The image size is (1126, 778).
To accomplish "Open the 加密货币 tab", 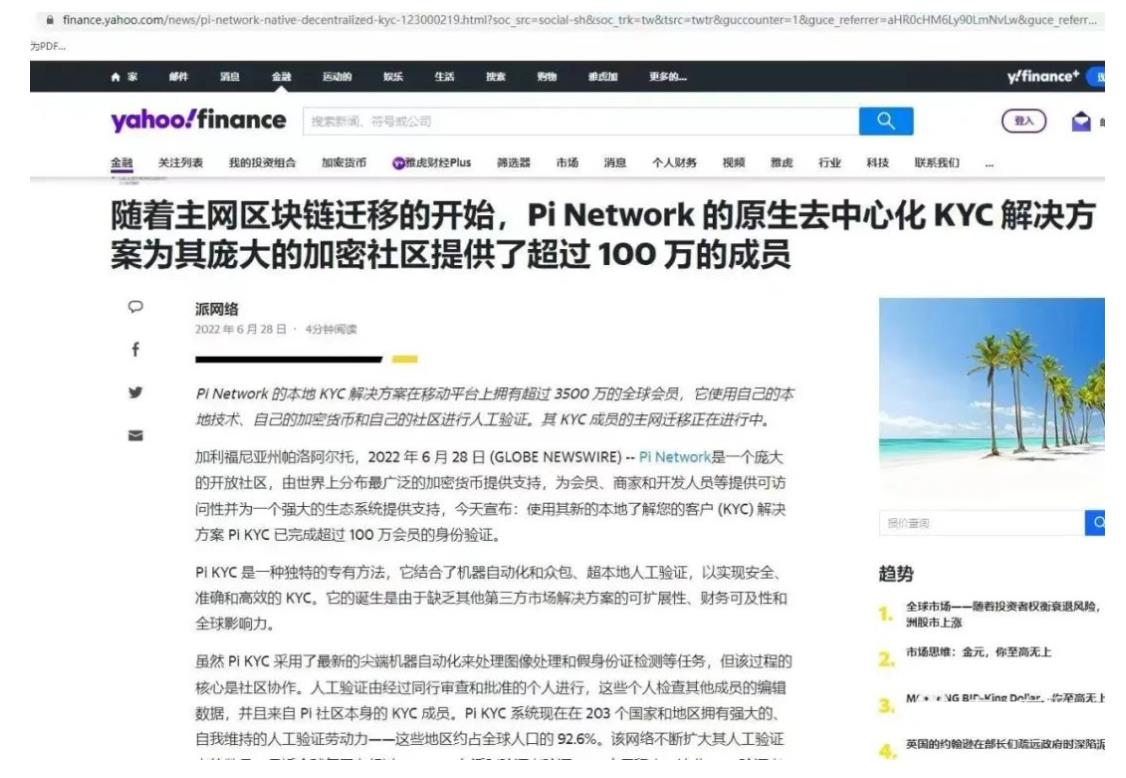I will tap(344, 163).
